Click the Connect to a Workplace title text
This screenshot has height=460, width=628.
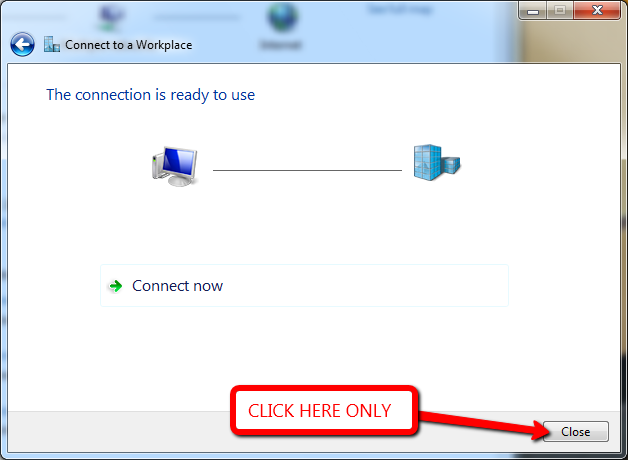129,45
